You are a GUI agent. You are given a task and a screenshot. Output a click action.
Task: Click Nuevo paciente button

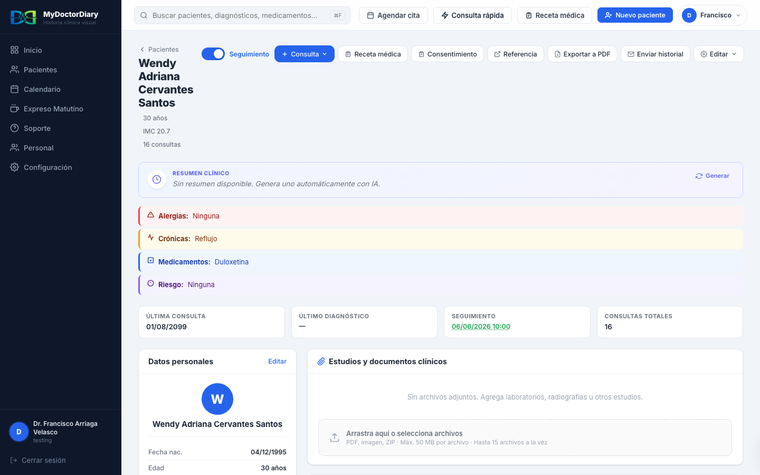coord(635,16)
